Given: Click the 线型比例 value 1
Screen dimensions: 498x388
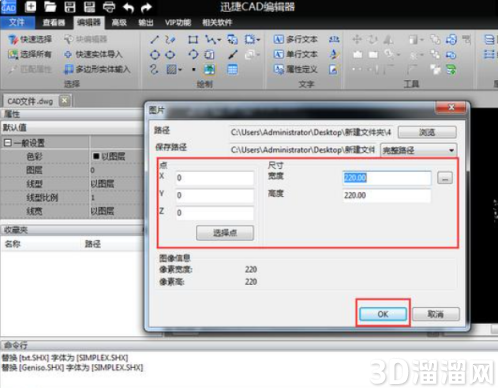Looking at the screenshot, I should click(93, 197).
